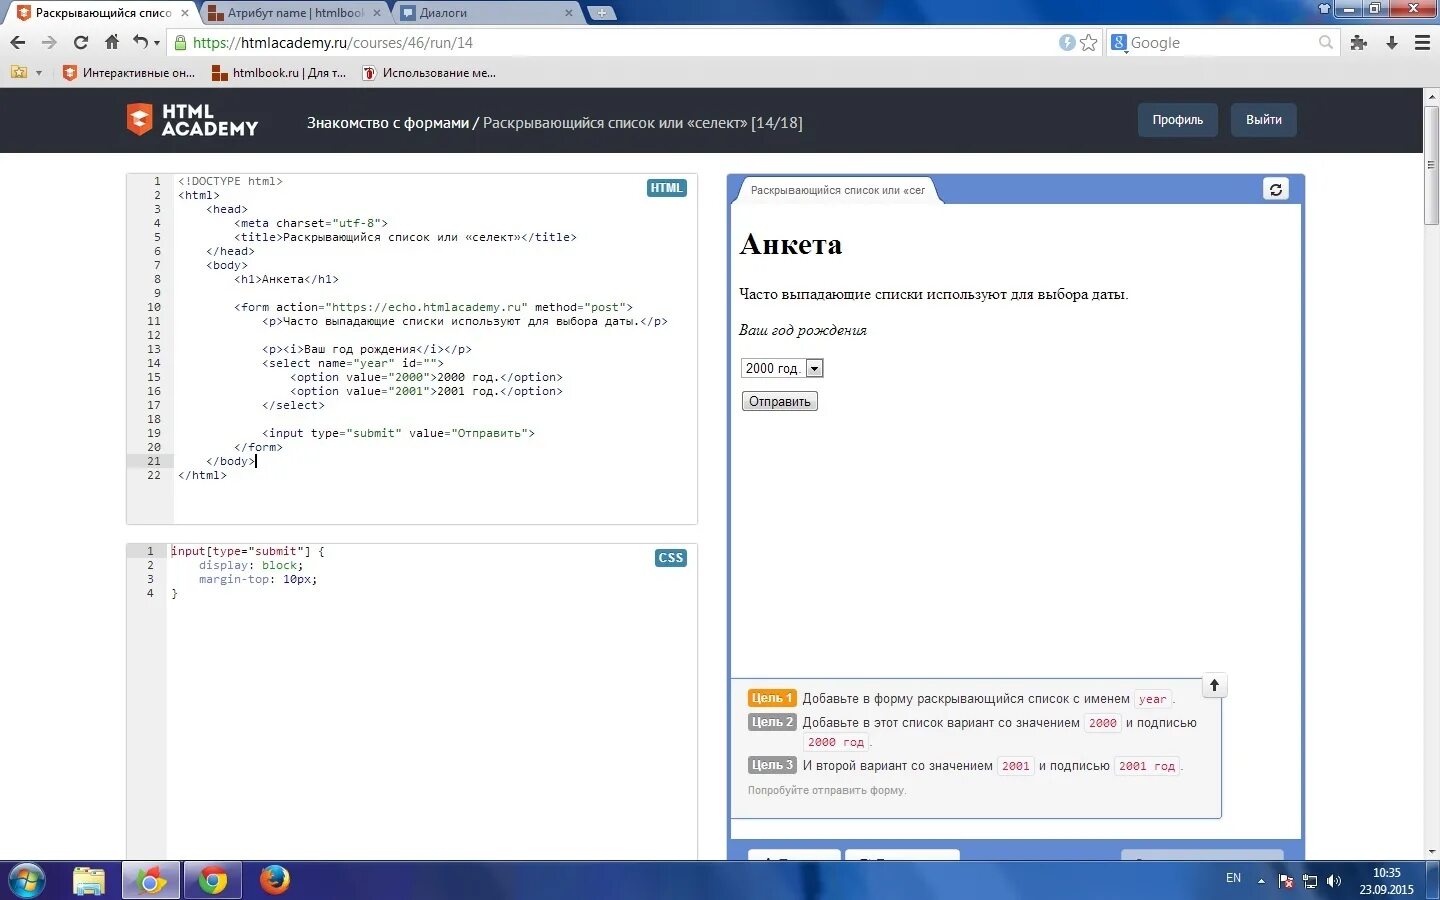The image size is (1440, 900).
Task: Click the 'display: block;' CSS line
Action: (251, 565)
